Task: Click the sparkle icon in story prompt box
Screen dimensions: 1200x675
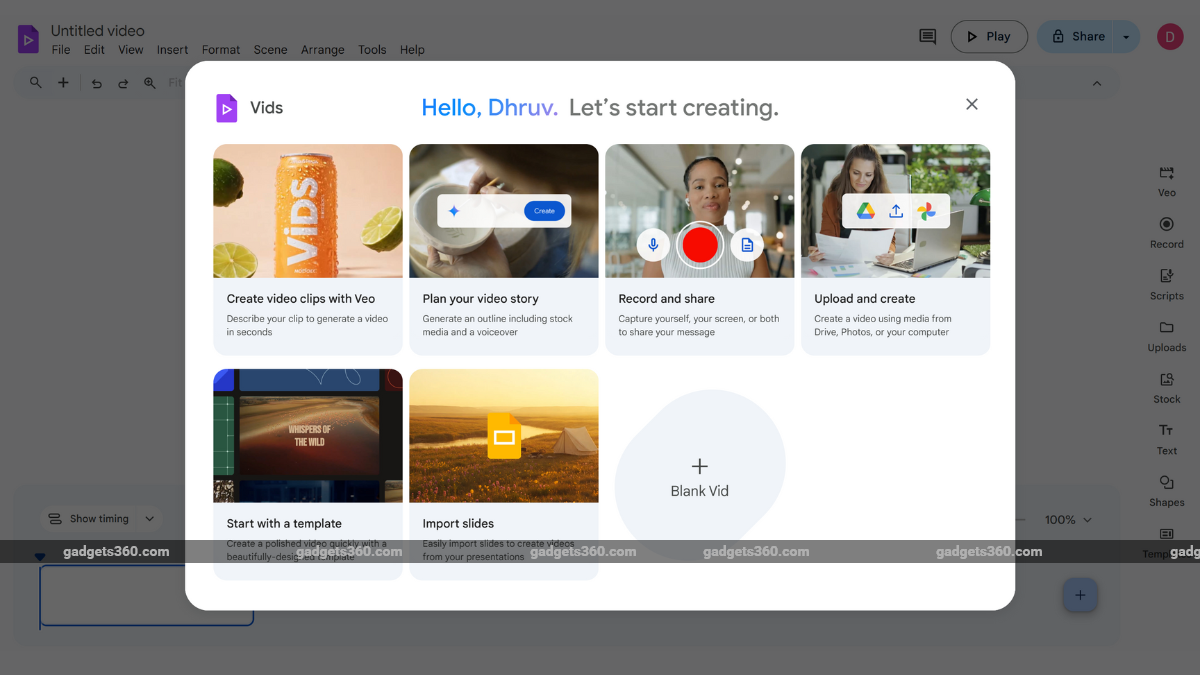Action: point(454,211)
